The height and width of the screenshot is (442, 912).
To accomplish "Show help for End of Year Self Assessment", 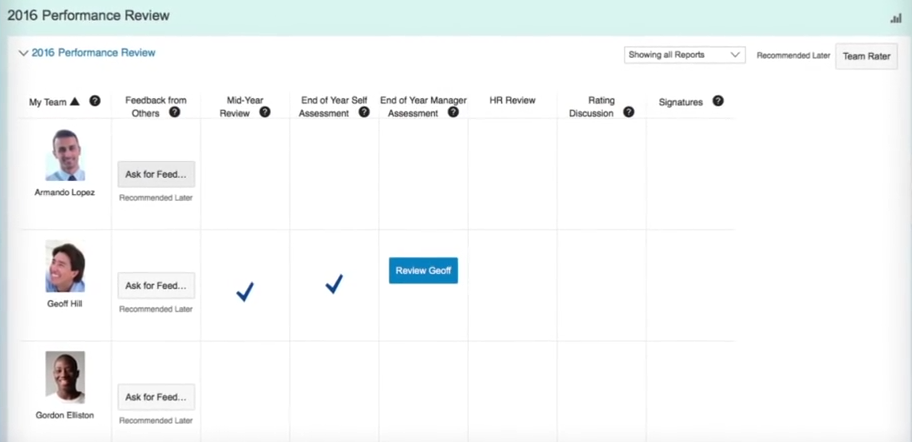I will coord(364,113).
